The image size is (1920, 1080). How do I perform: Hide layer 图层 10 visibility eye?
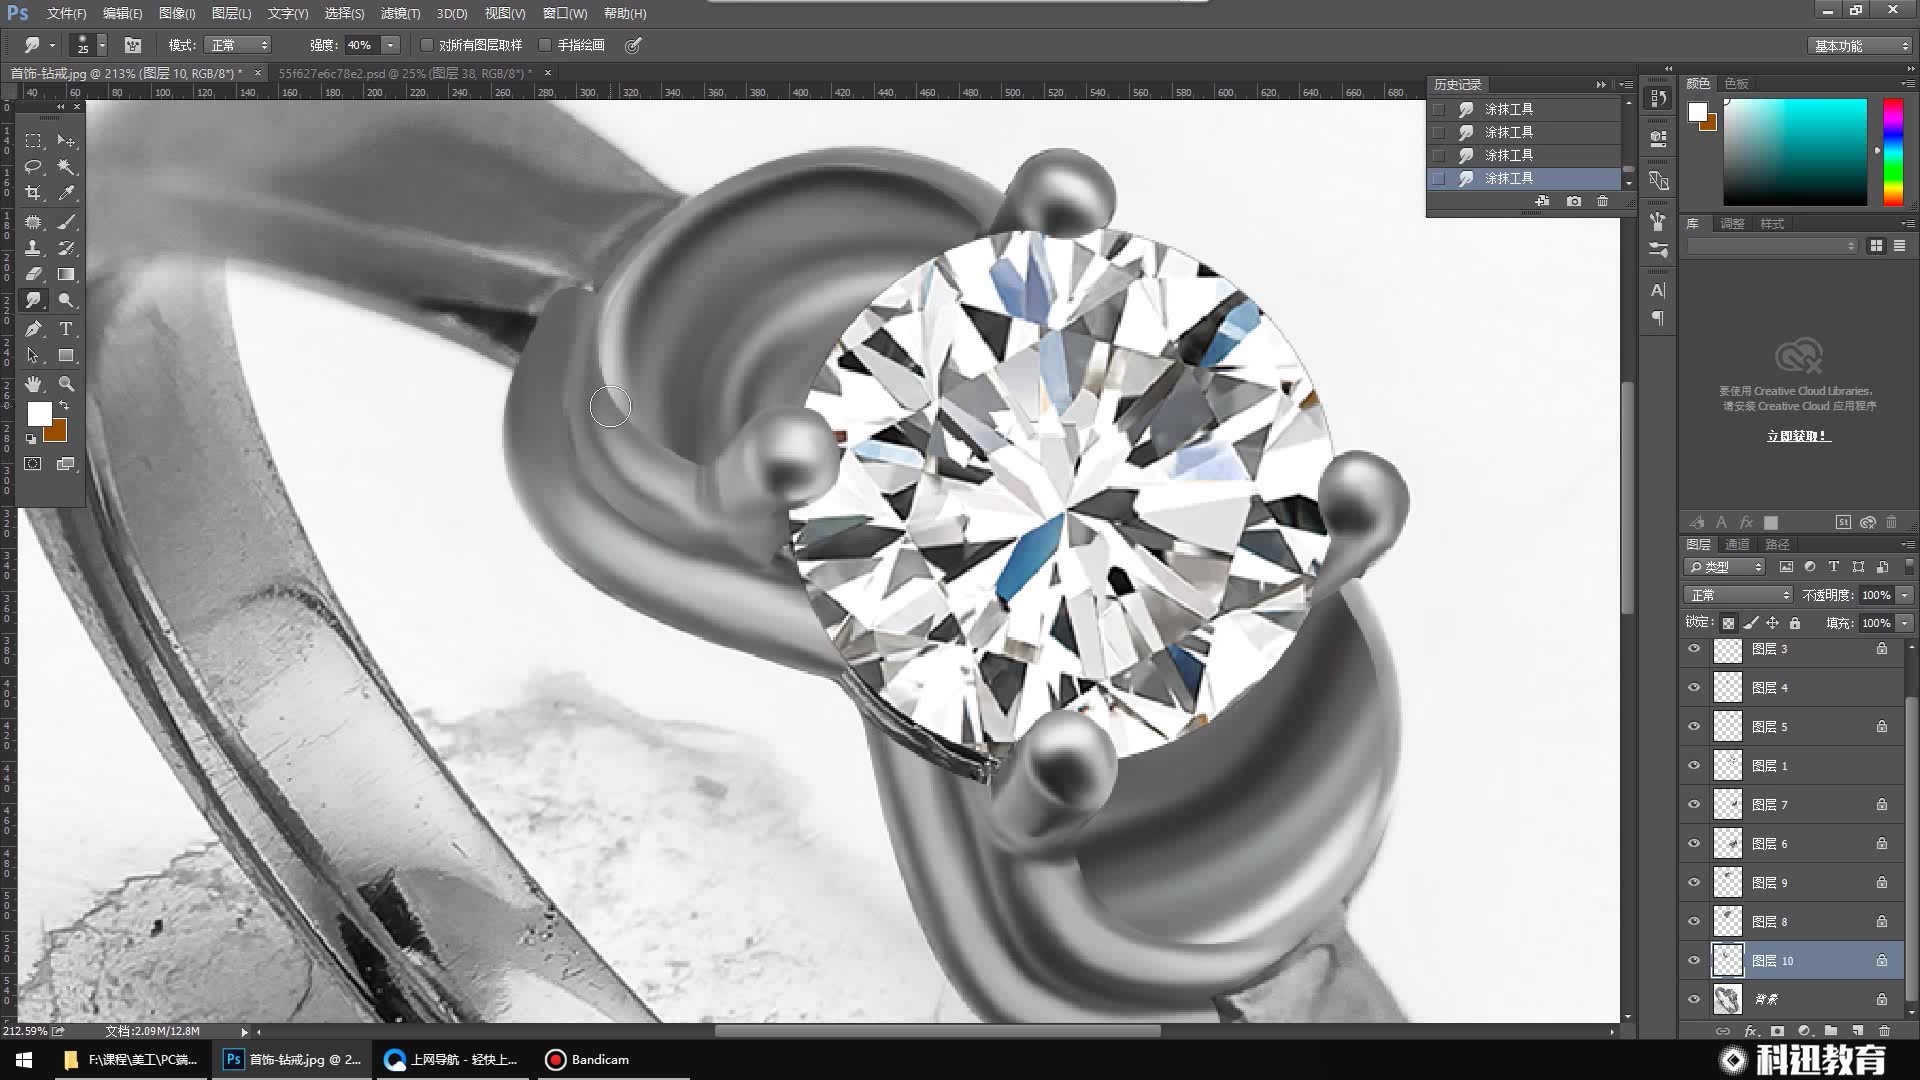(x=1694, y=960)
